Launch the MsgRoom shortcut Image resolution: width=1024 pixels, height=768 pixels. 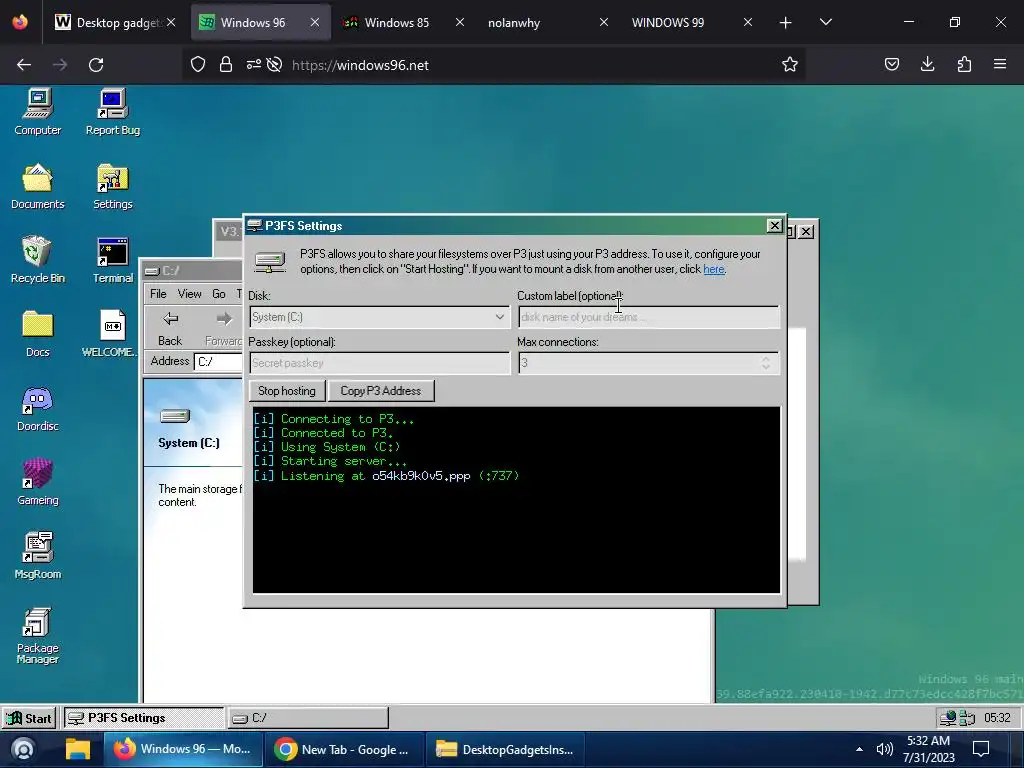38,556
